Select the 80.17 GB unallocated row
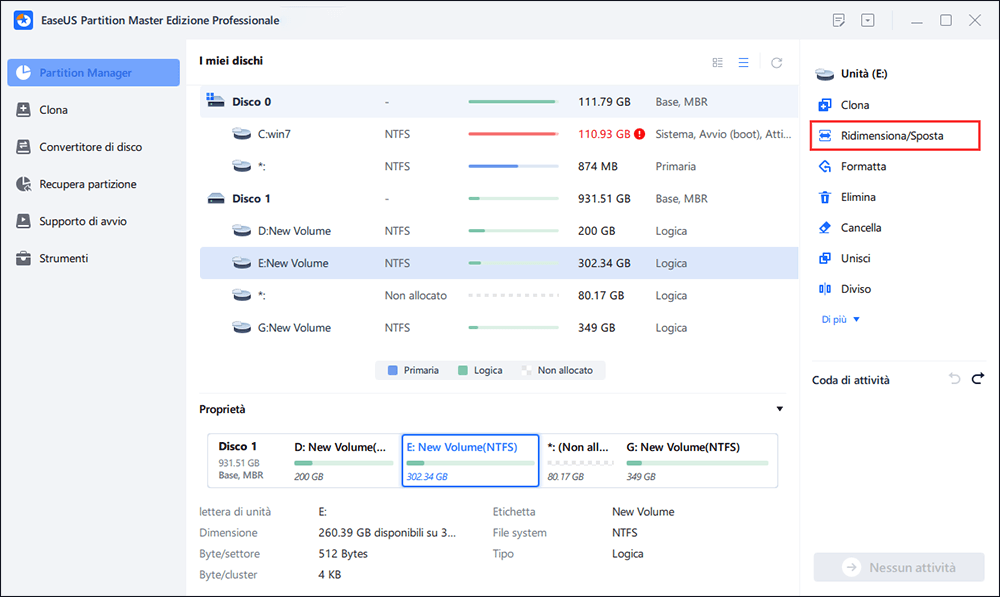Image resolution: width=1000 pixels, height=597 pixels. 499,295
